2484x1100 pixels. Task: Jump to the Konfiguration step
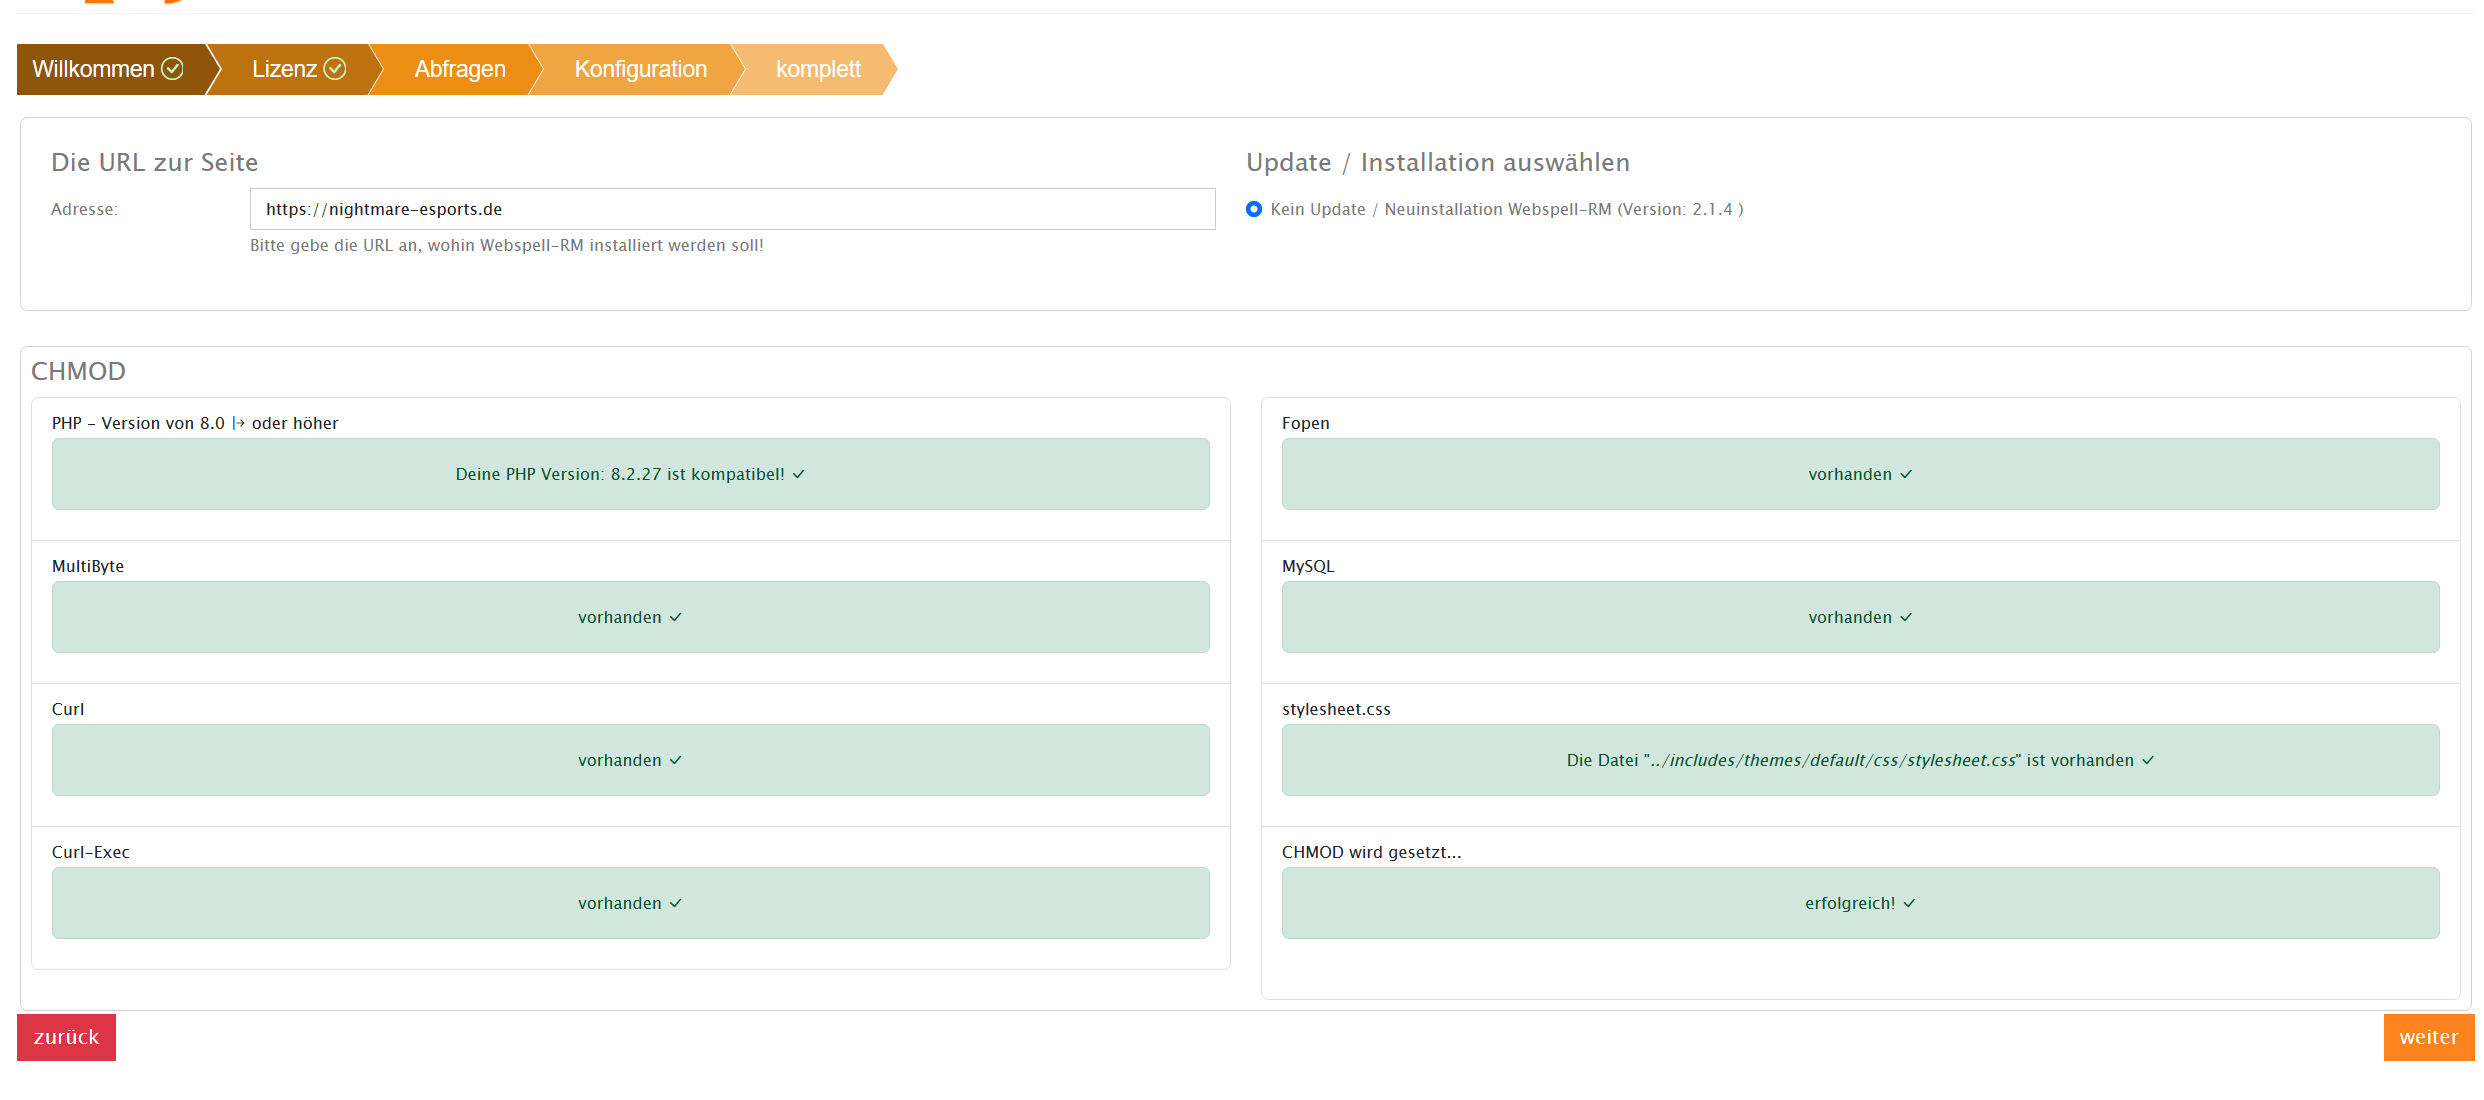click(640, 69)
